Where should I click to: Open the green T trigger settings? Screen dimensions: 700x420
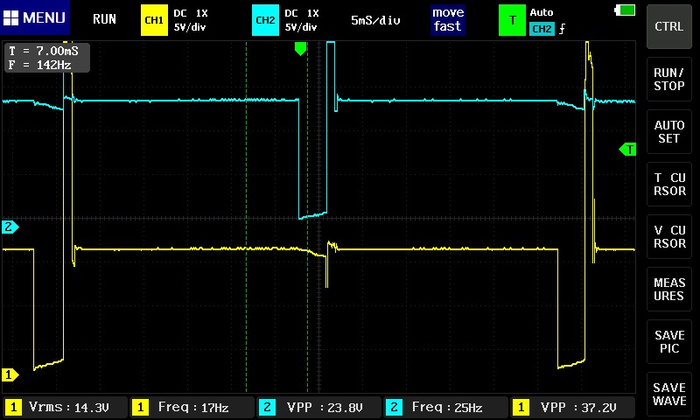click(x=513, y=19)
